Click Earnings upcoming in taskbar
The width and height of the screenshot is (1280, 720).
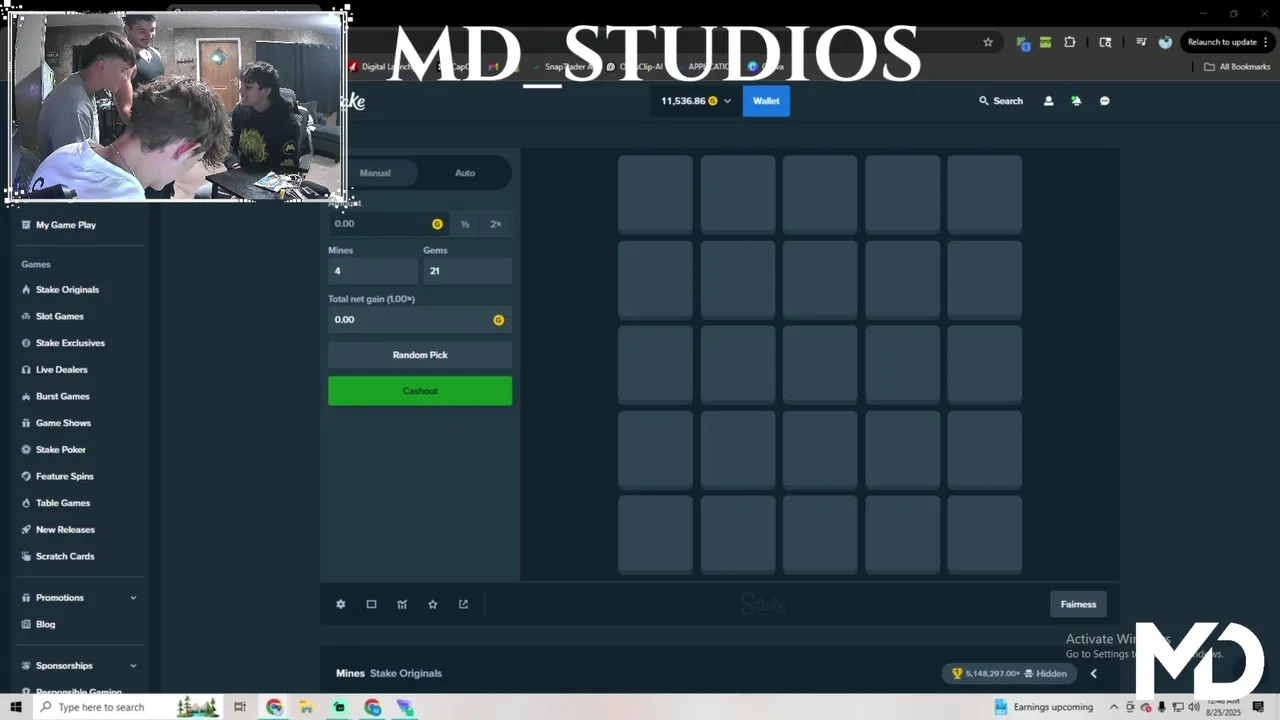(1044, 707)
